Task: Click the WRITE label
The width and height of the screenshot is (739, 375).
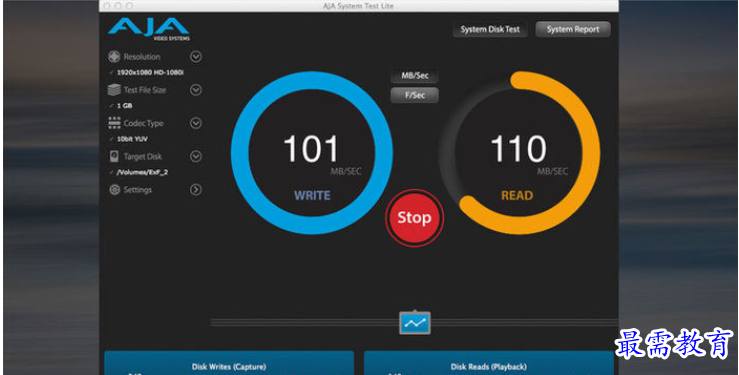Action: [312, 196]
